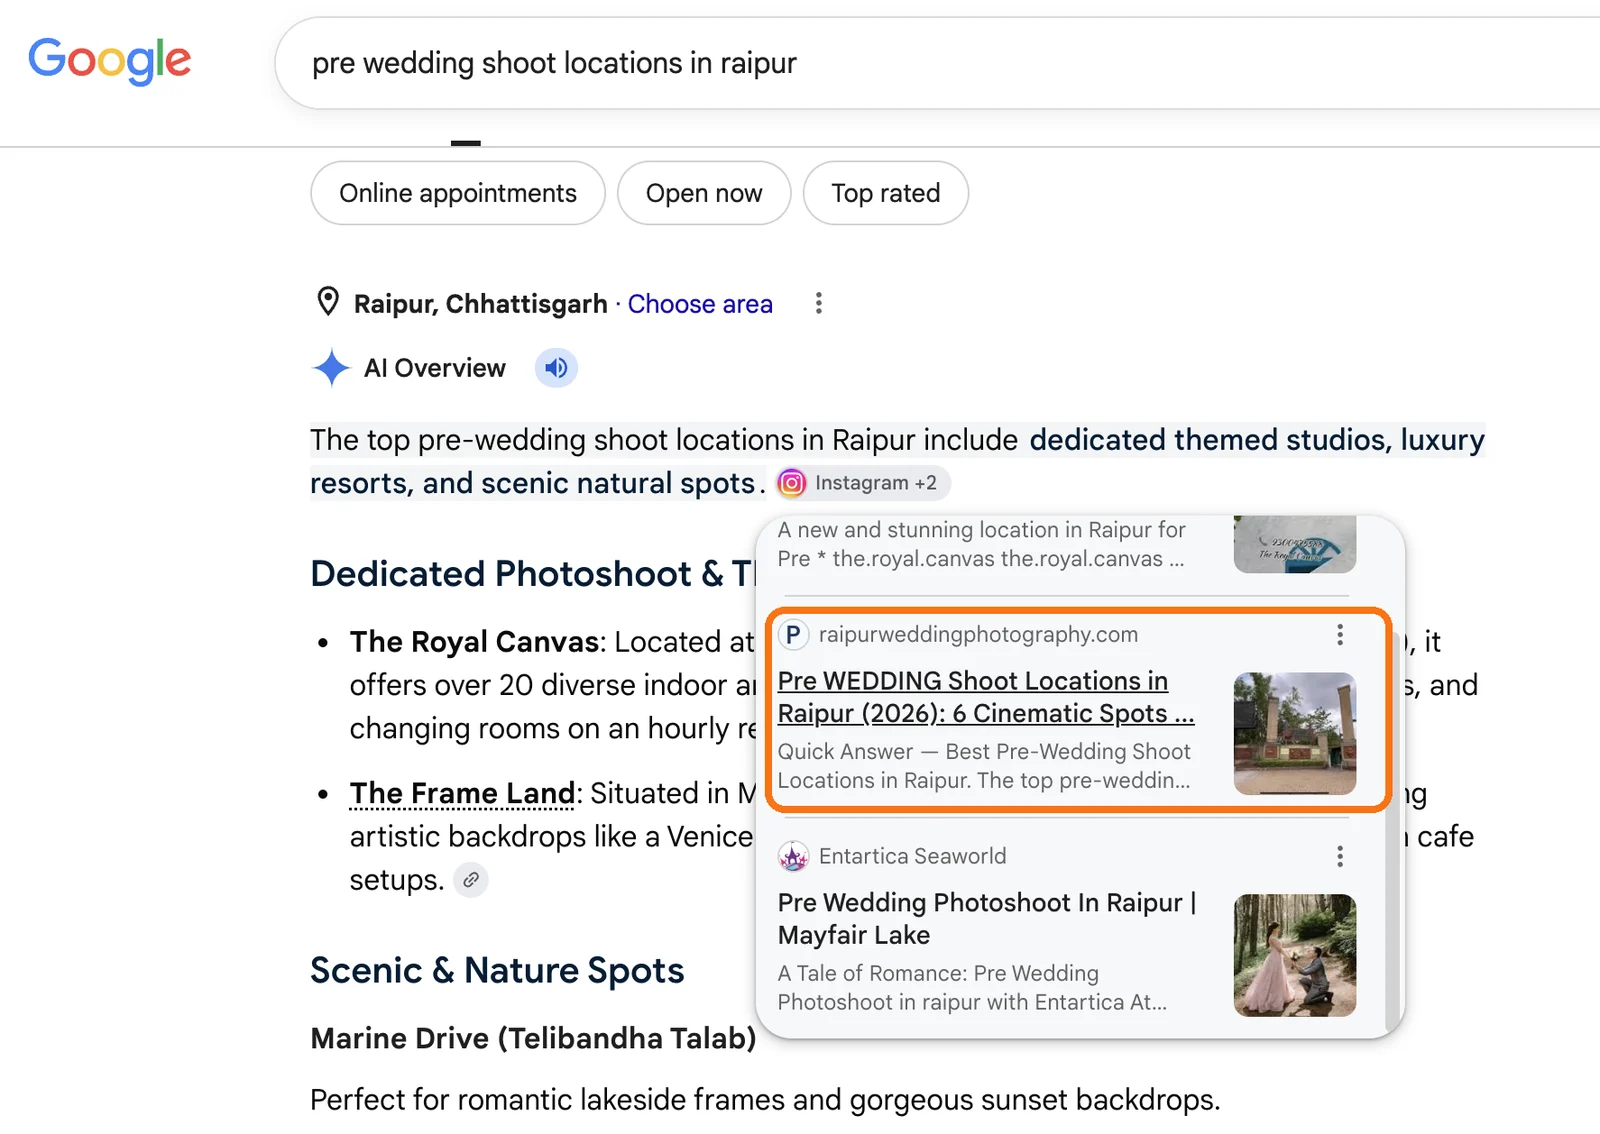Image resolution: width=1600 pixels, height=1134 pixels.
Task: Click the raipurweddingphotography.com favicon
Action: pos(793,634)
